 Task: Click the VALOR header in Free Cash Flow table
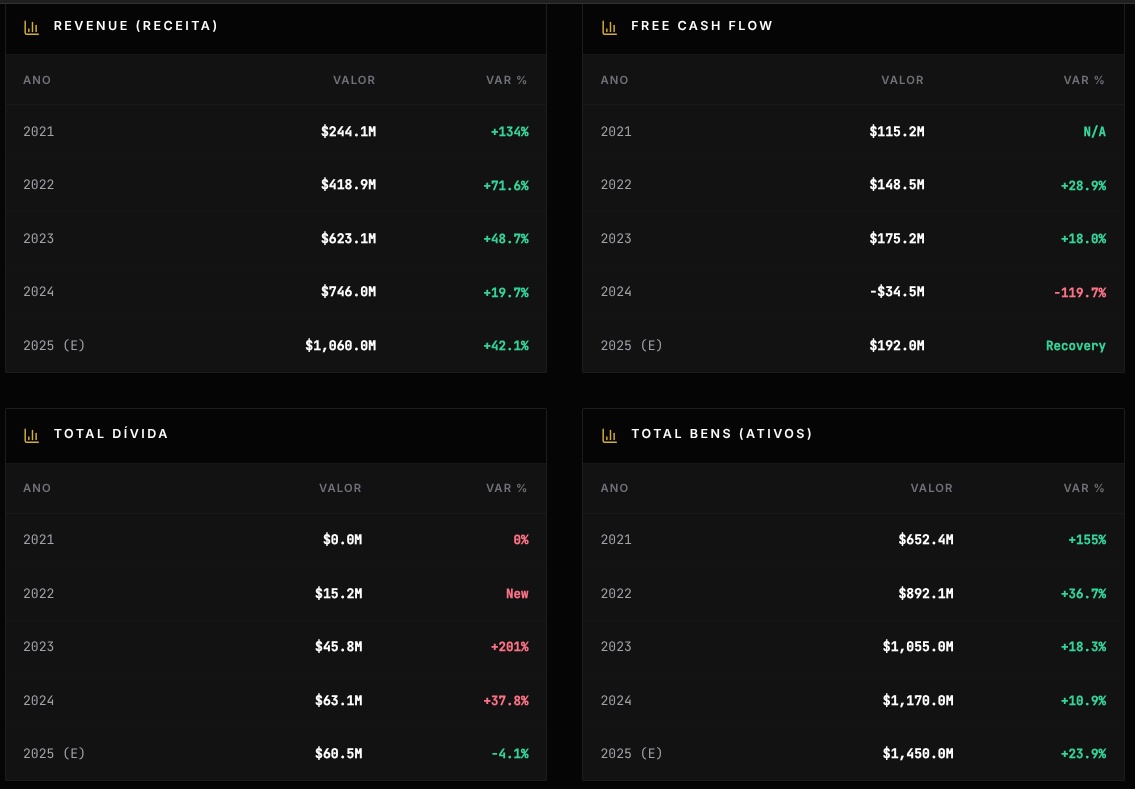tap(902, 80)
